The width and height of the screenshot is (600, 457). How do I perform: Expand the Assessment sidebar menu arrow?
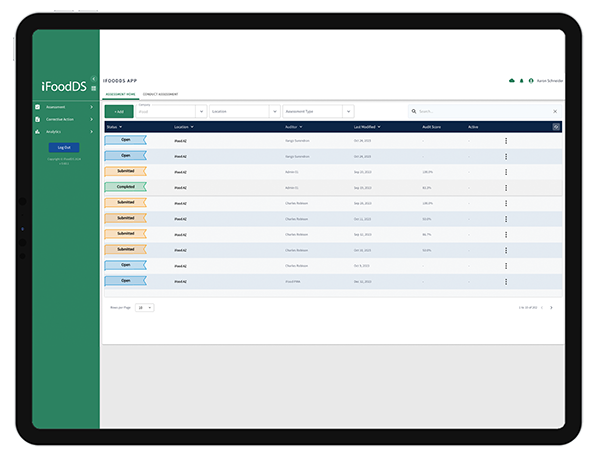click(x=91, y=107)
